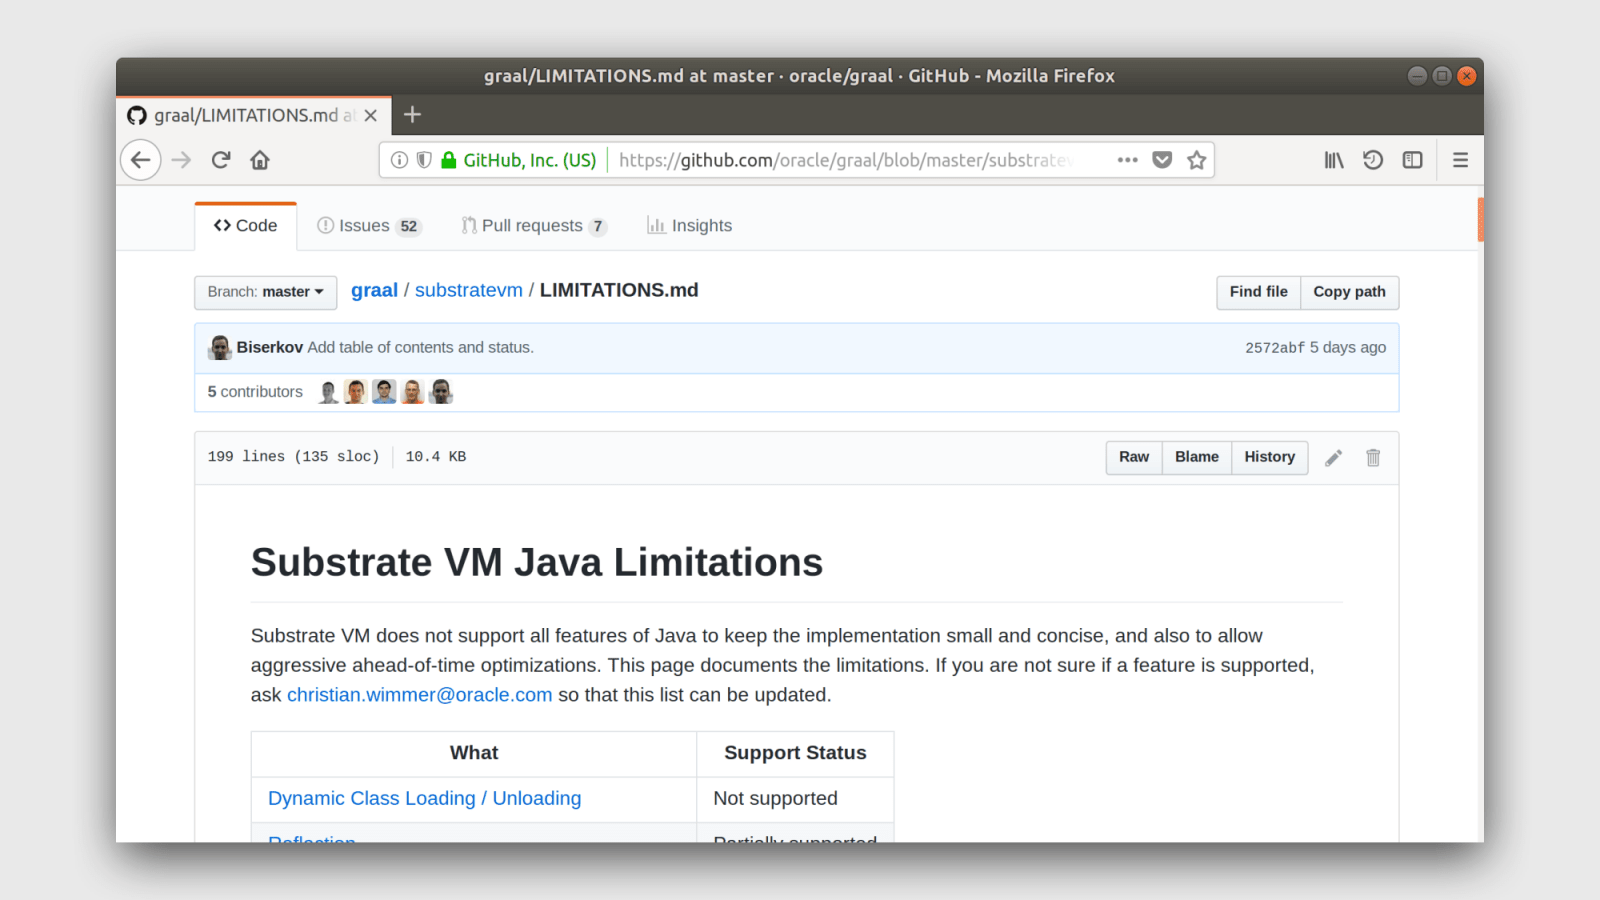The width and height of the screenshot is (1600, 900).
Task: Open Dynamic Class Loading / Unloading link
Action: (x=425, y=798)
